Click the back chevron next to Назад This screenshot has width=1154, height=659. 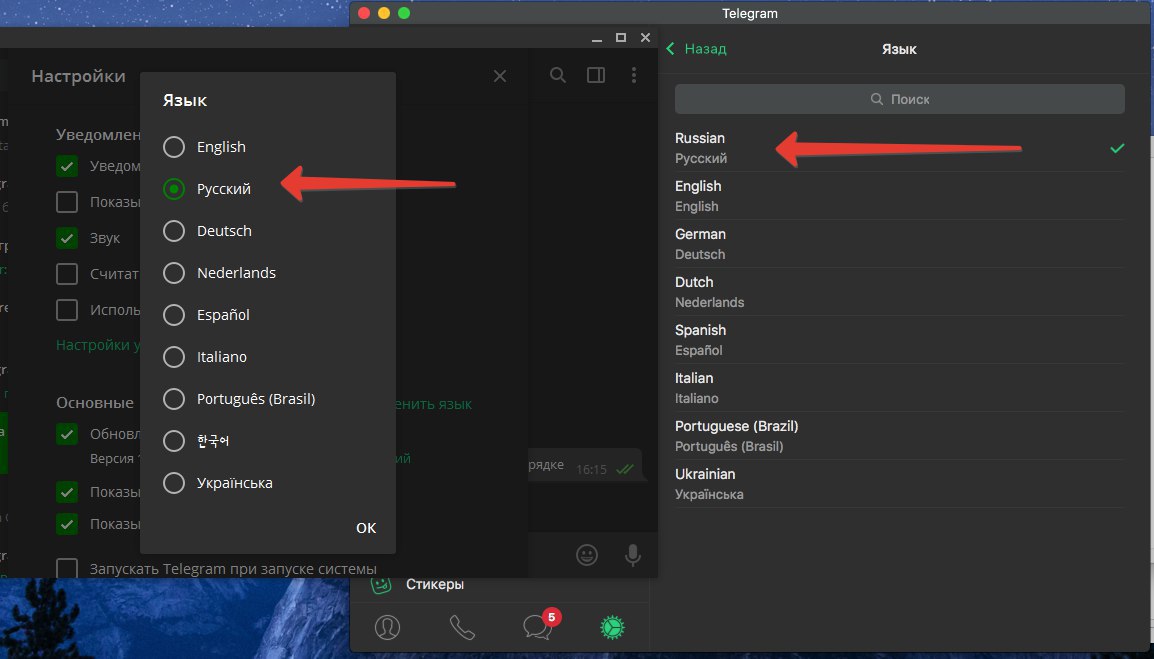point(670,49)
